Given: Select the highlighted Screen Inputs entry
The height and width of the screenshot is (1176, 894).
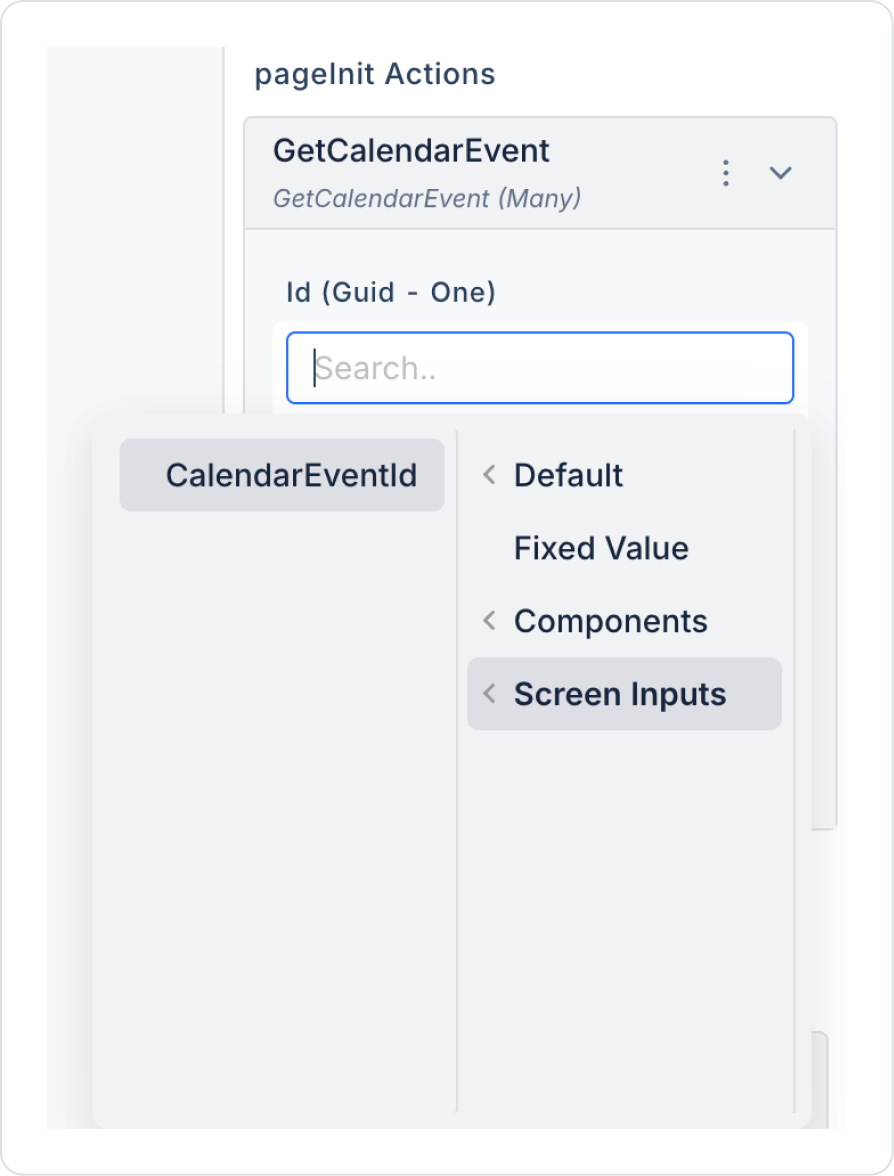Looking at the screenshot, I should (620, 694).
